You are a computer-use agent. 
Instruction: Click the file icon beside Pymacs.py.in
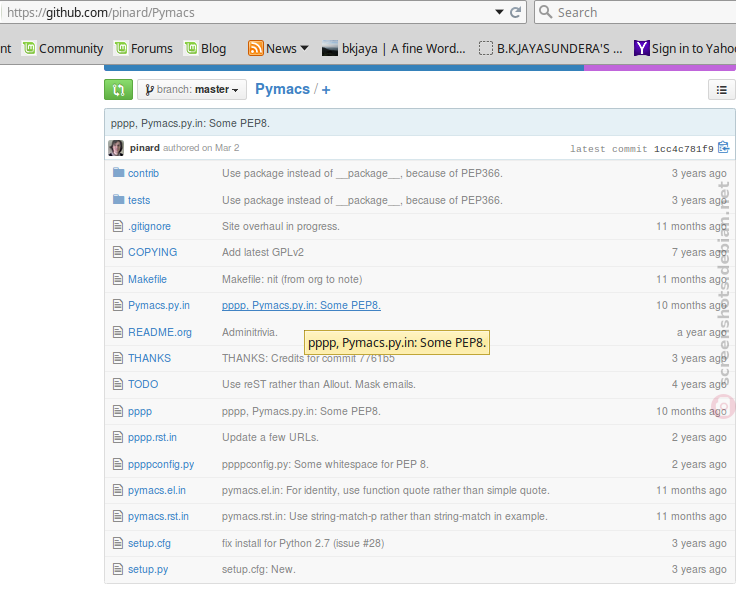pos(118,306)
